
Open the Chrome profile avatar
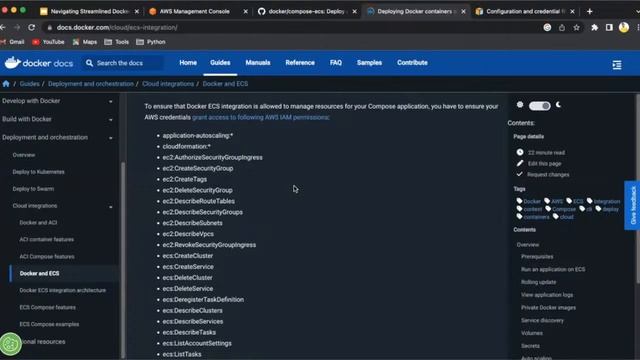click(624, 27)
